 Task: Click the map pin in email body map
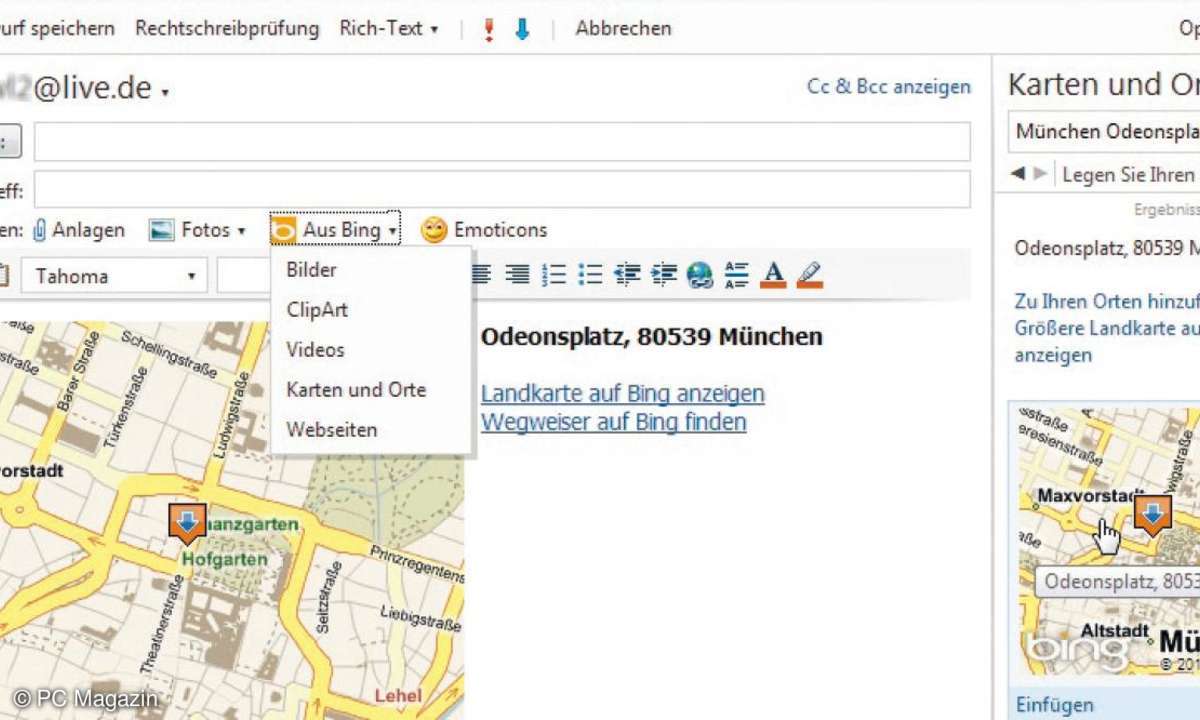point(187,523)
